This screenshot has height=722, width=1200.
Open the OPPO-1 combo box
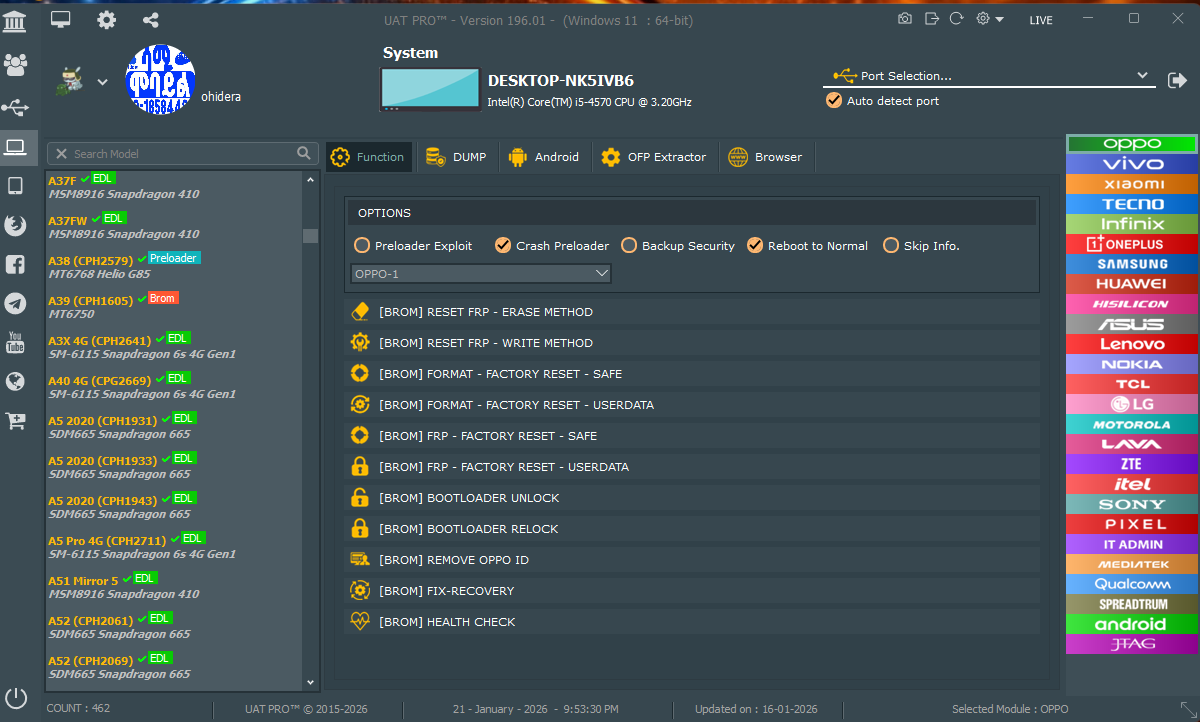click(481, 273)
